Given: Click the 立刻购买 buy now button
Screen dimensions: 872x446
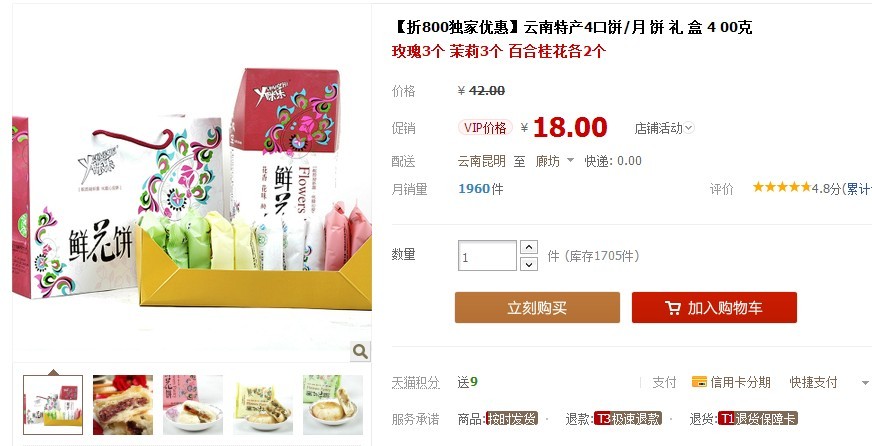Looking at the screenshot, I should 537,308.
